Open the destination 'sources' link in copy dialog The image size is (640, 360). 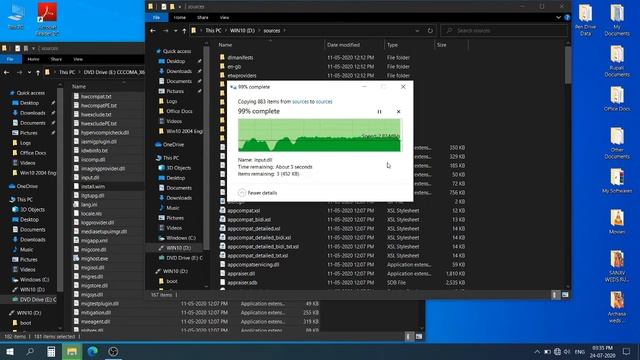[x=324, y=102]
